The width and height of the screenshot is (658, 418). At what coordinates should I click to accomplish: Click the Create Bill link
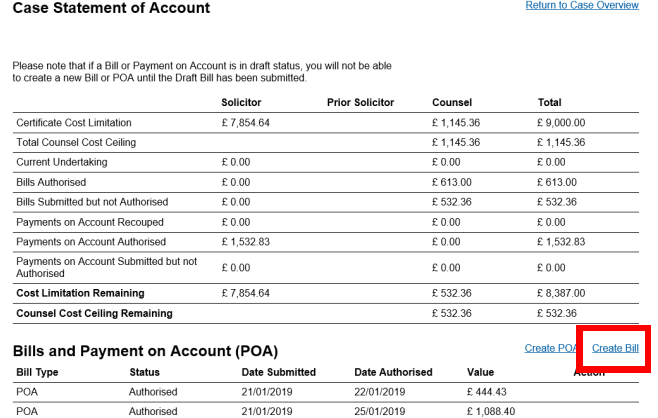615,348
